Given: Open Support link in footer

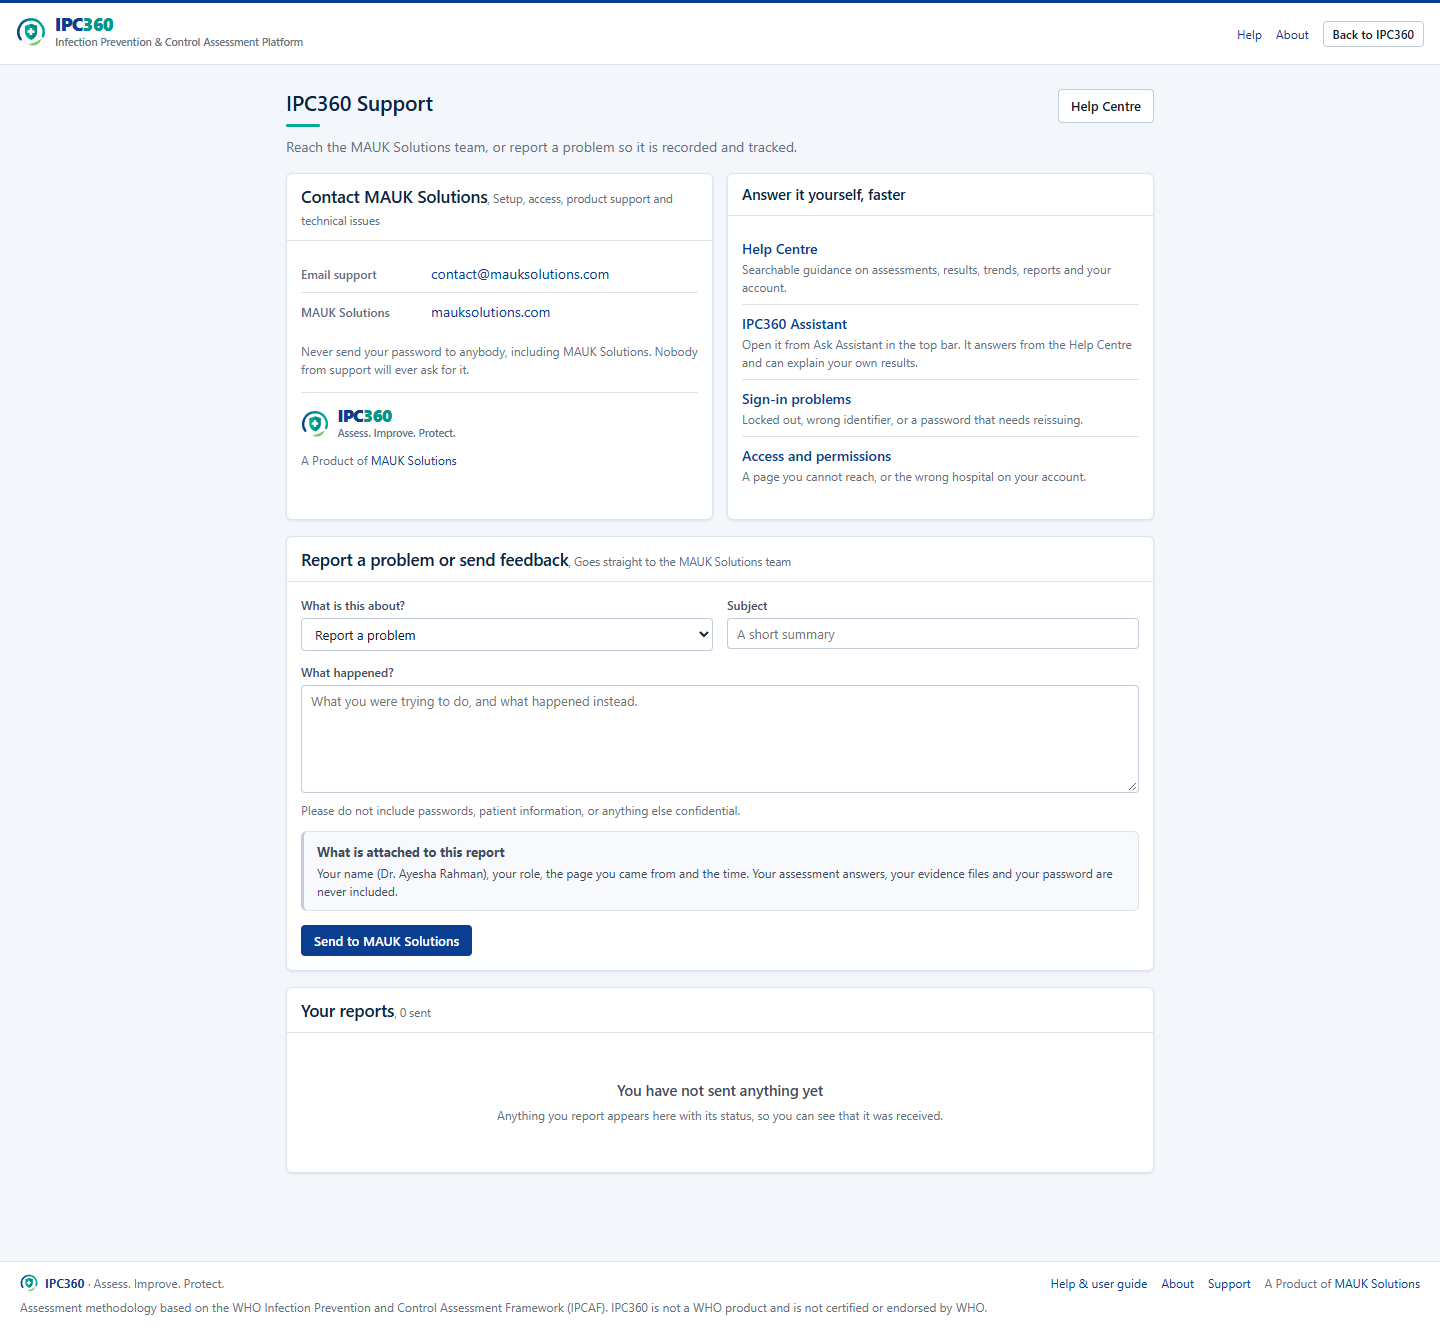Looking at the screenshot, I should point(1229,1284).
